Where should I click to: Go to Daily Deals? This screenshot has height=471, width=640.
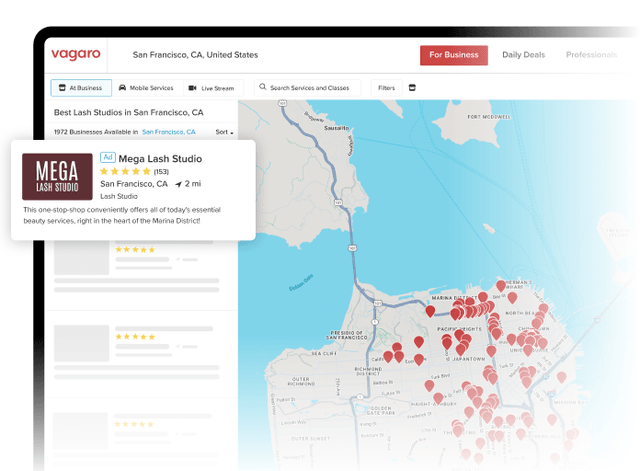tap(524, 55)
